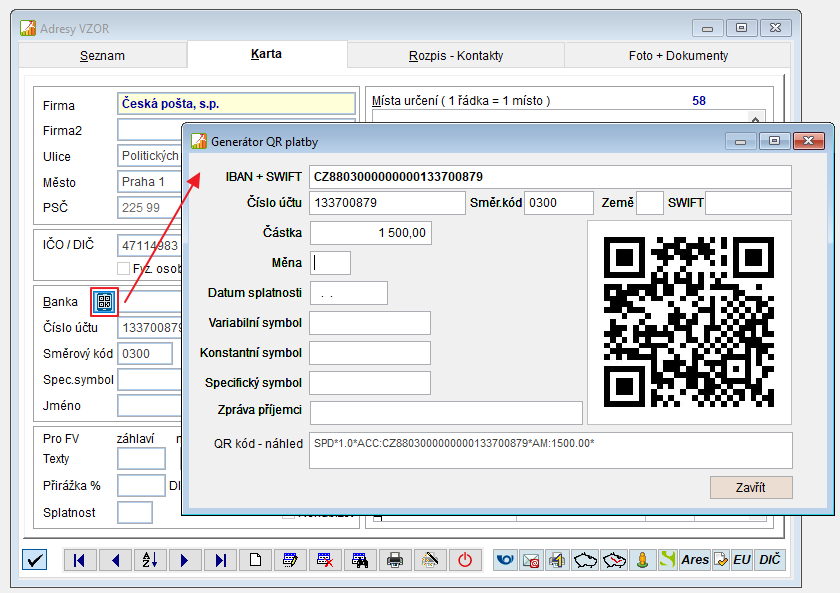Minimize the Generátor QR platby window
Screen dimensions: 840x593
pos(741,141)
